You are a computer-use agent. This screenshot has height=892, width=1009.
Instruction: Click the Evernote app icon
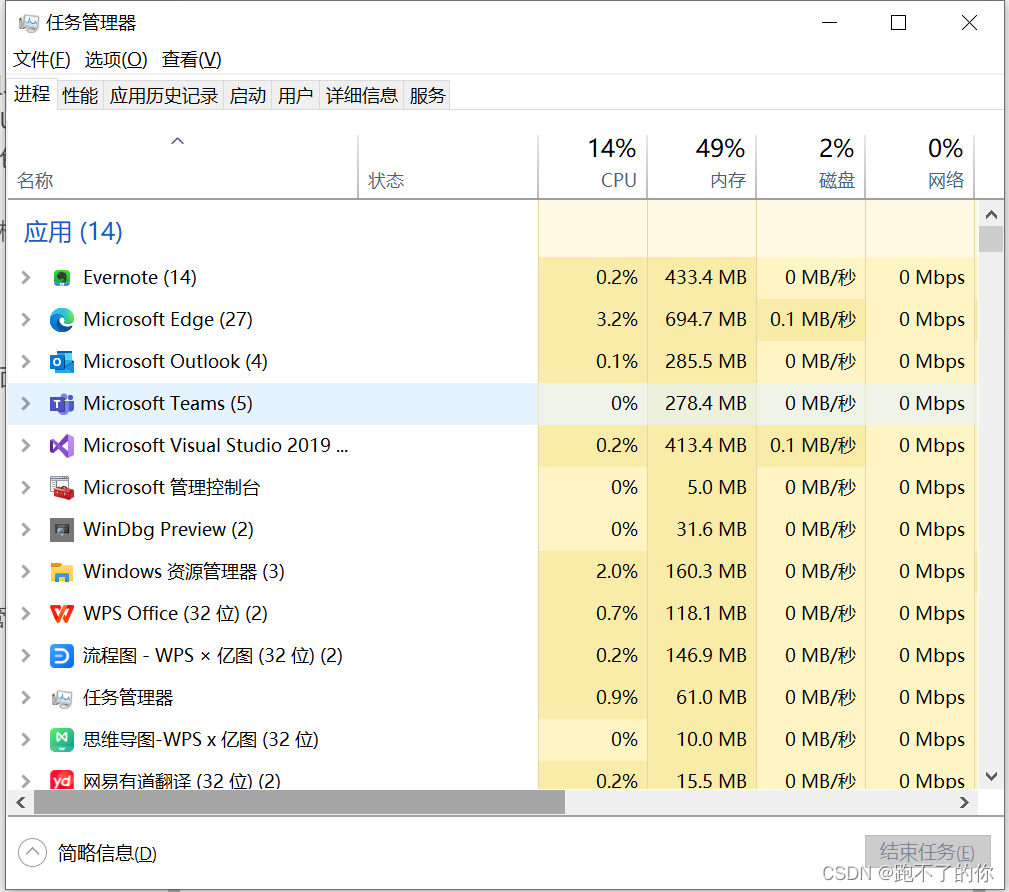[x=62, y=277]
